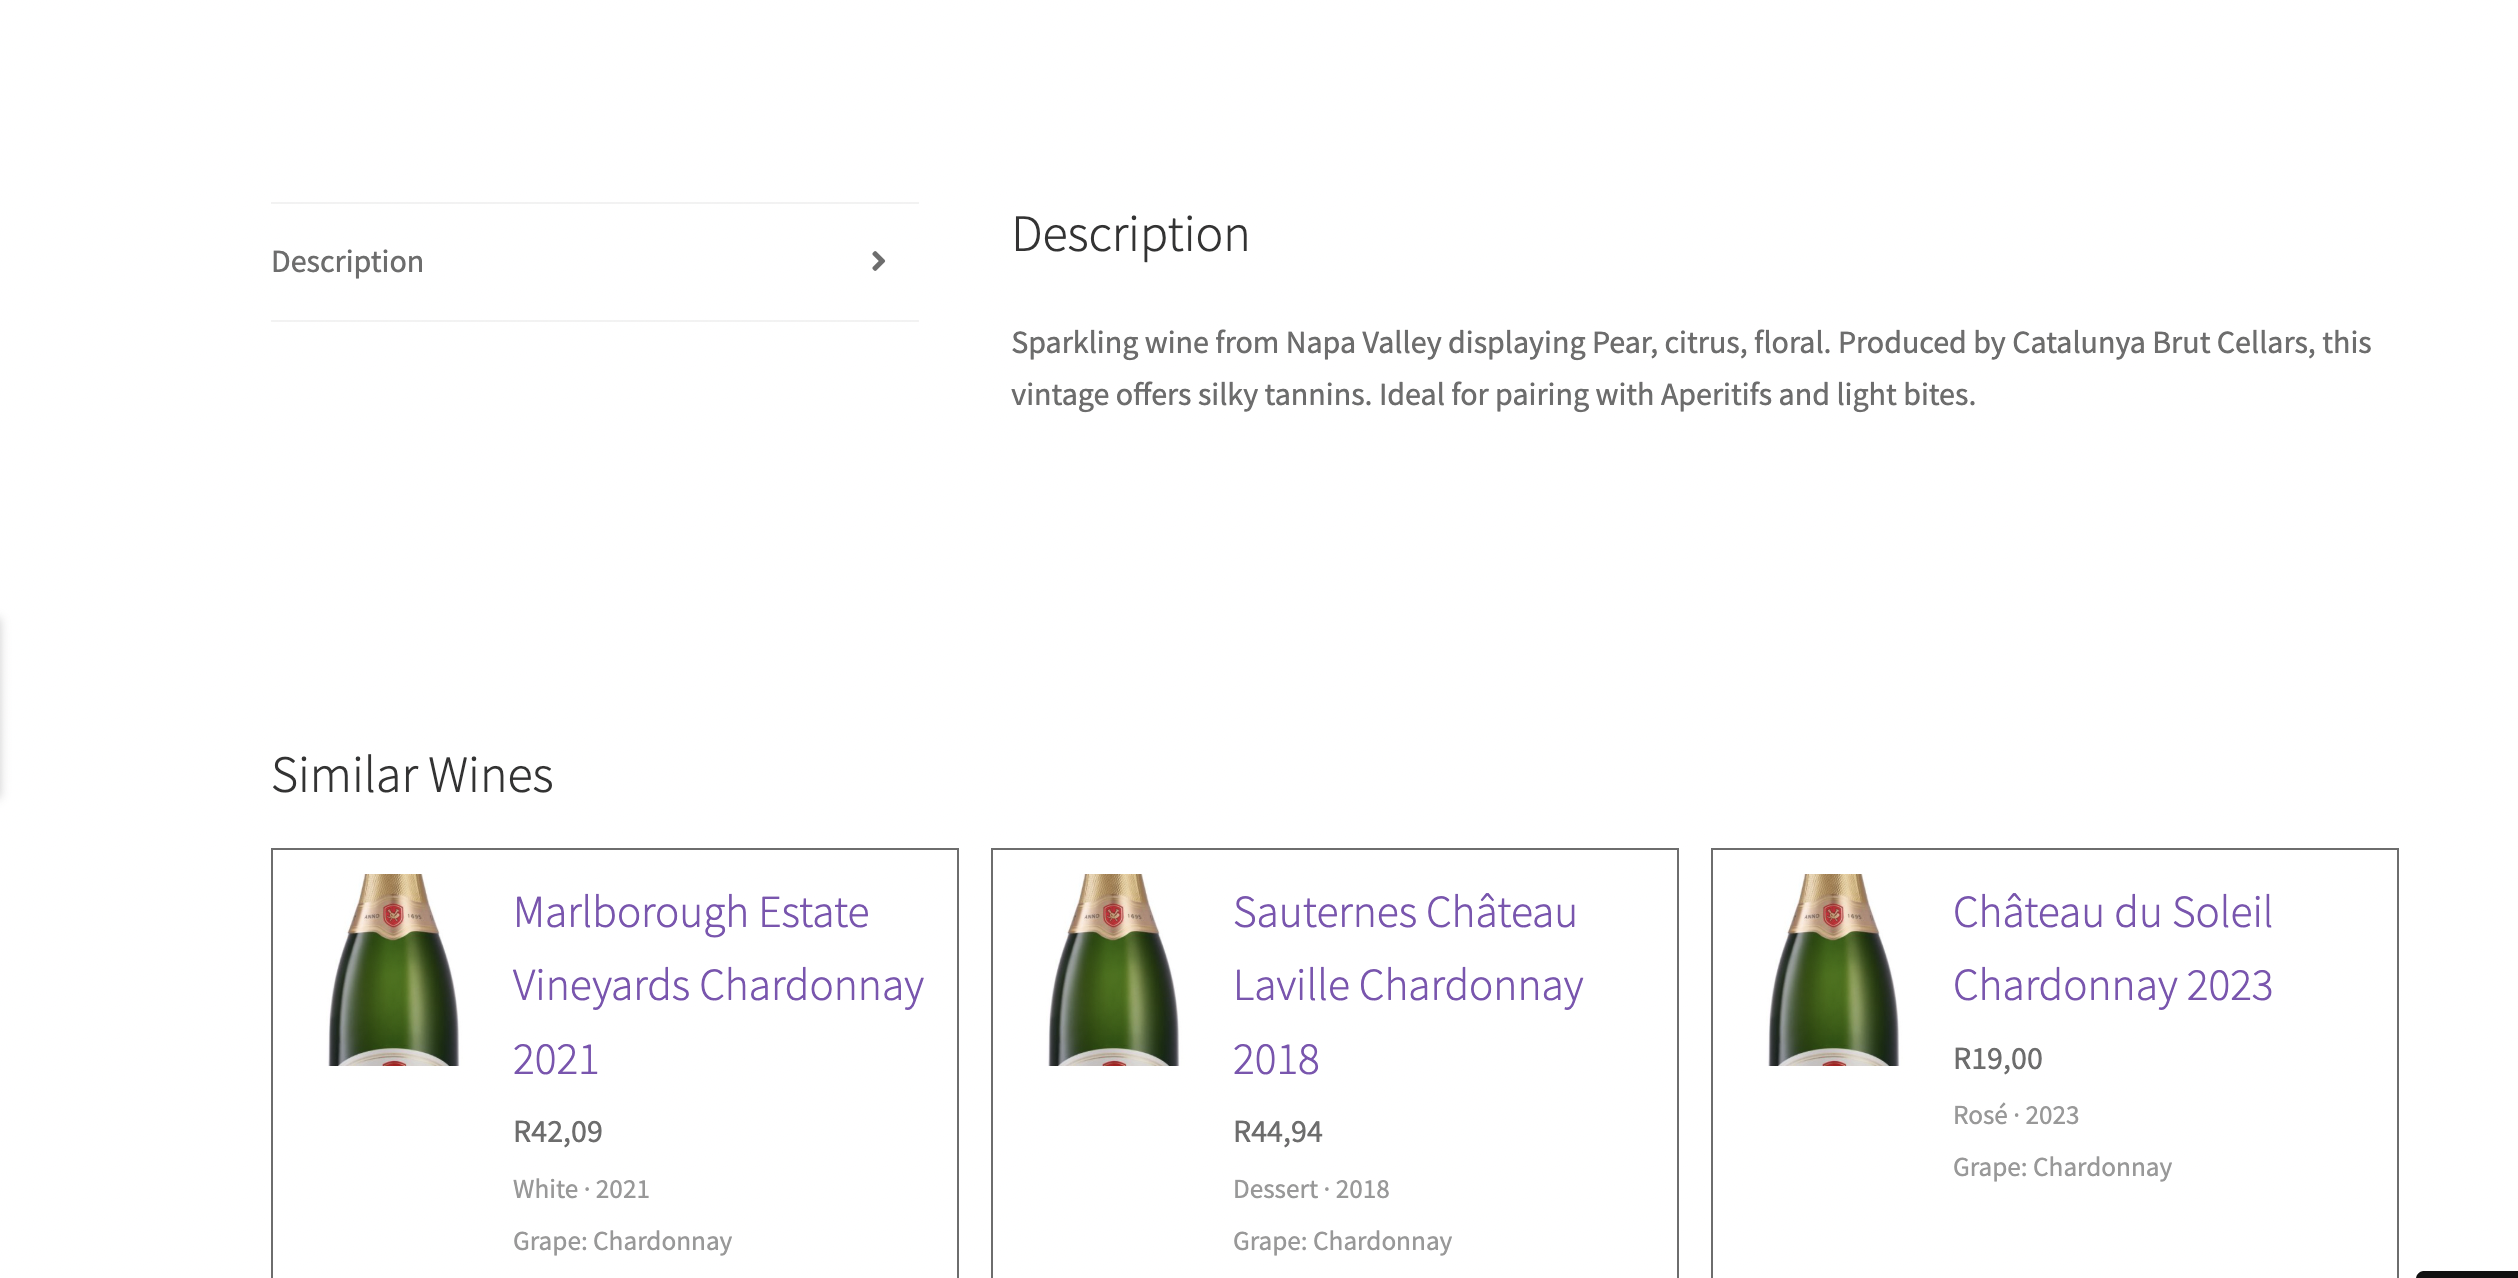
Task: Expand the Description section chevron
Action: (x=878, y=261)
